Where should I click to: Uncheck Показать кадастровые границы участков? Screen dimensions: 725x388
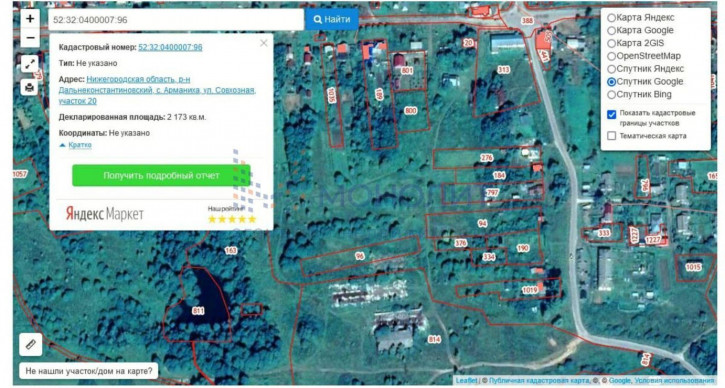(x=611, y=114)
